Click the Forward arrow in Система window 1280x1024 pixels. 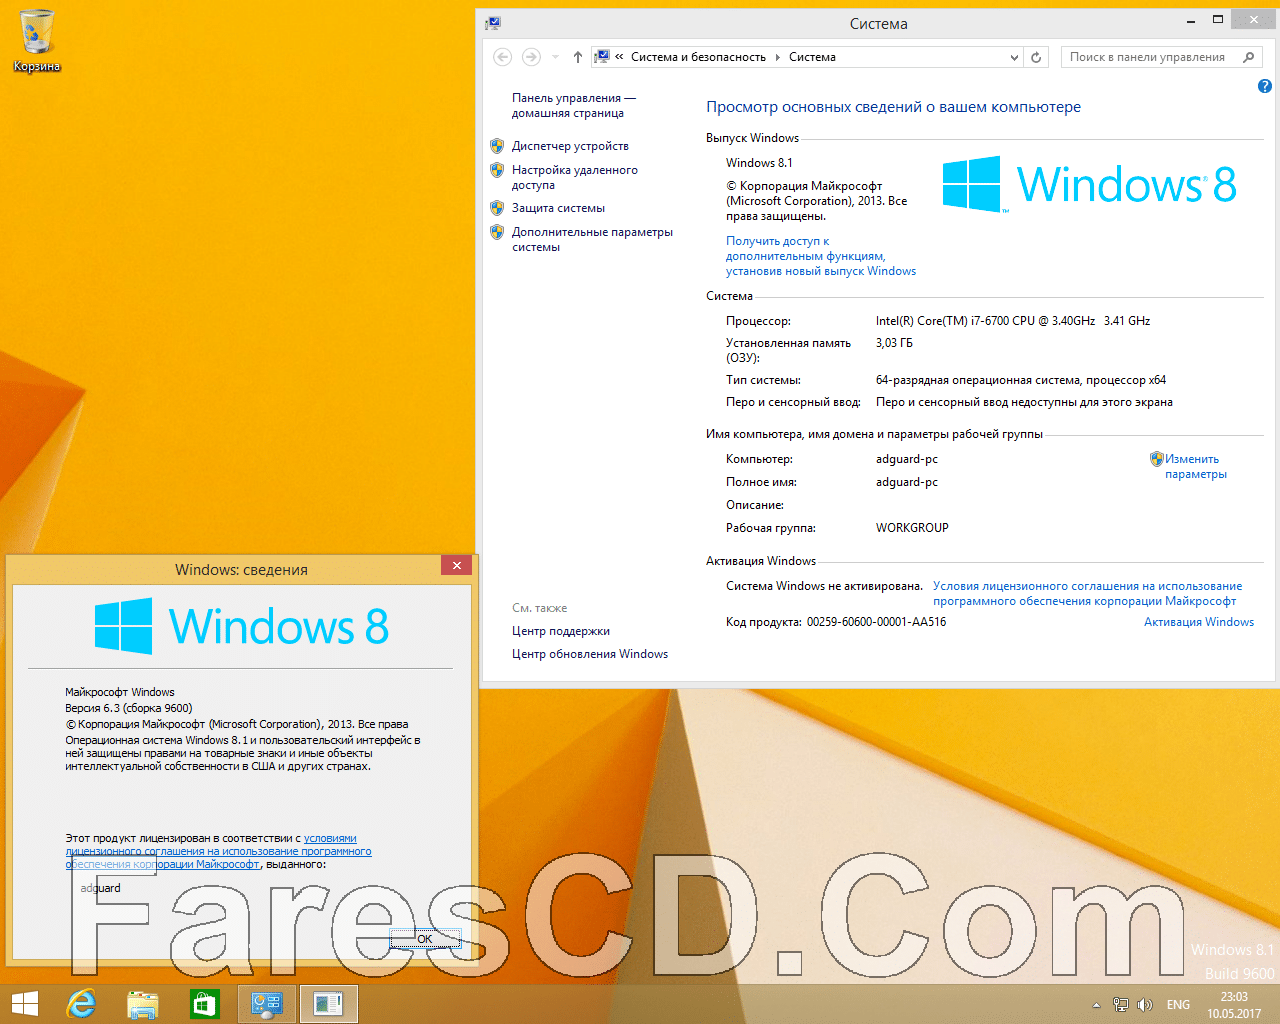(x=531, y=57)
